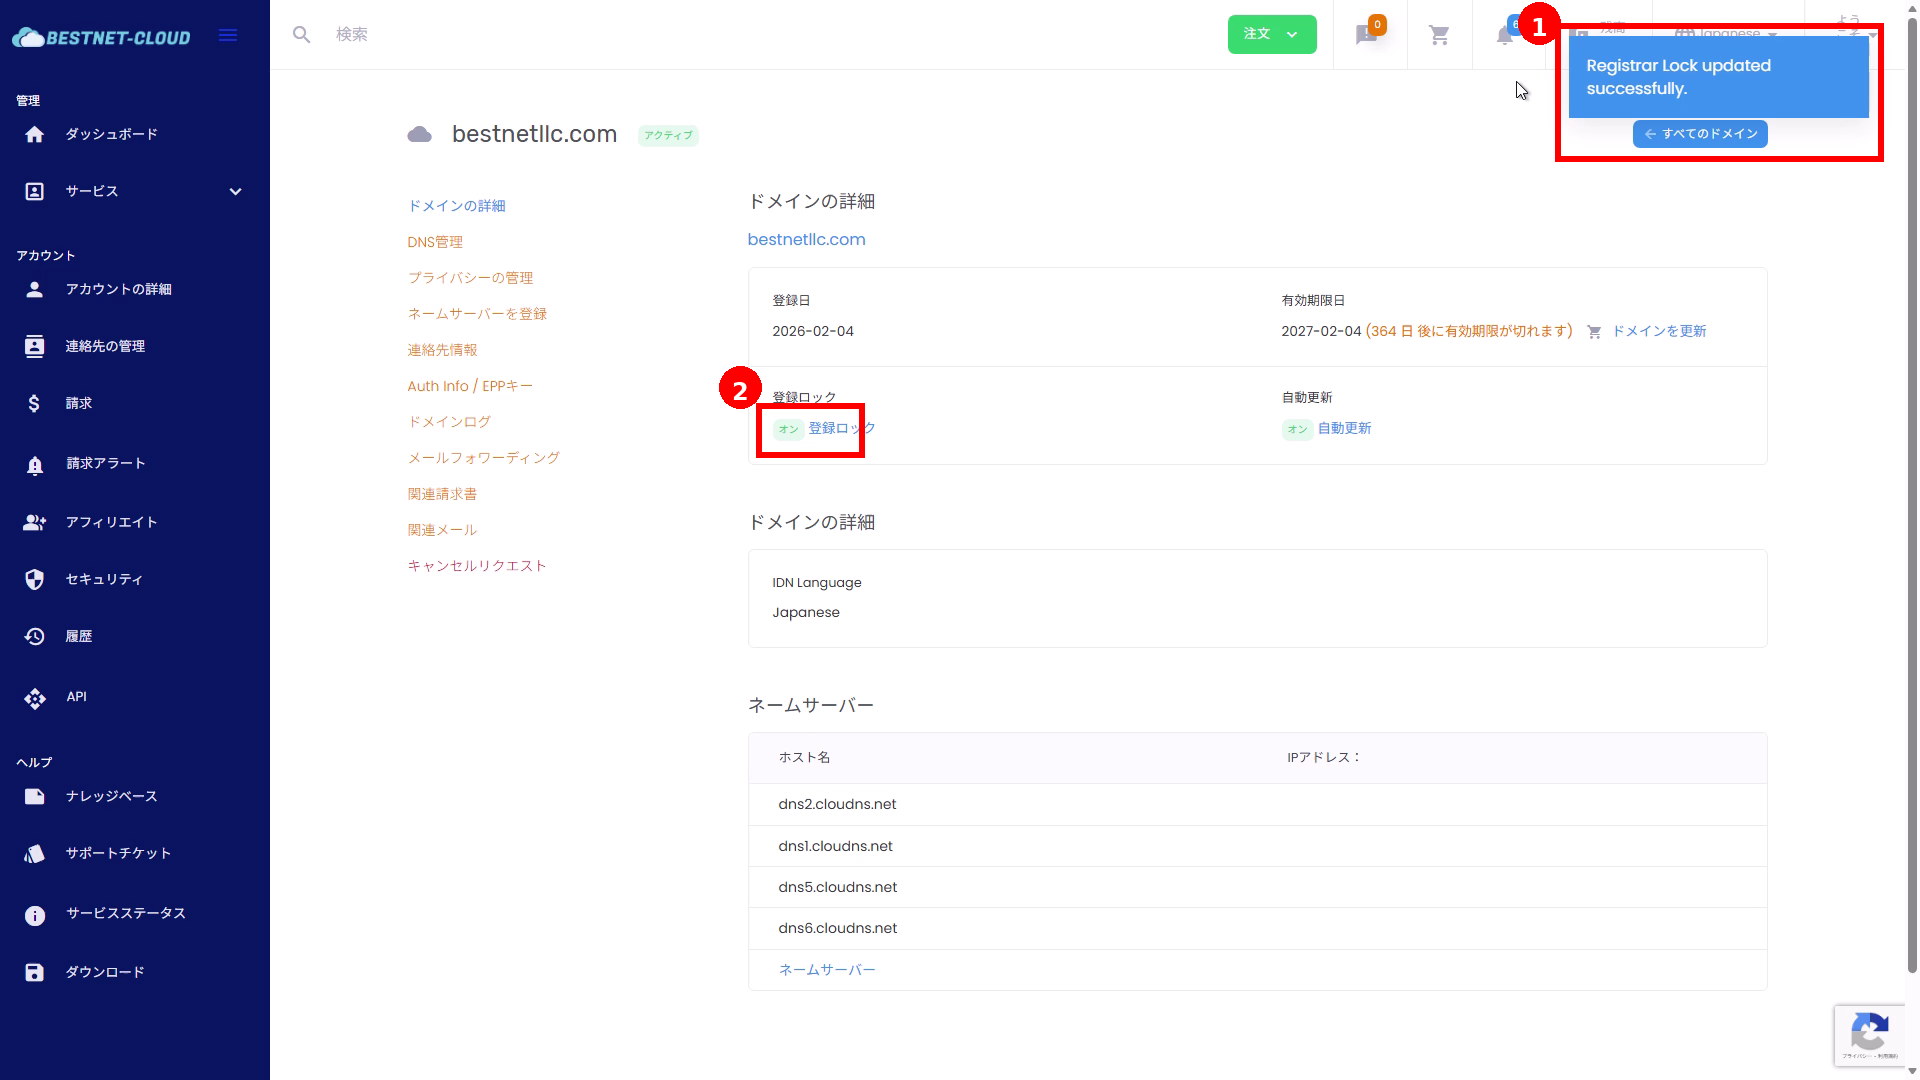Open the shopping cart icon in header
Image resolution: width=1920 pixels, height=1080 pixels.
coord(1439,36)
